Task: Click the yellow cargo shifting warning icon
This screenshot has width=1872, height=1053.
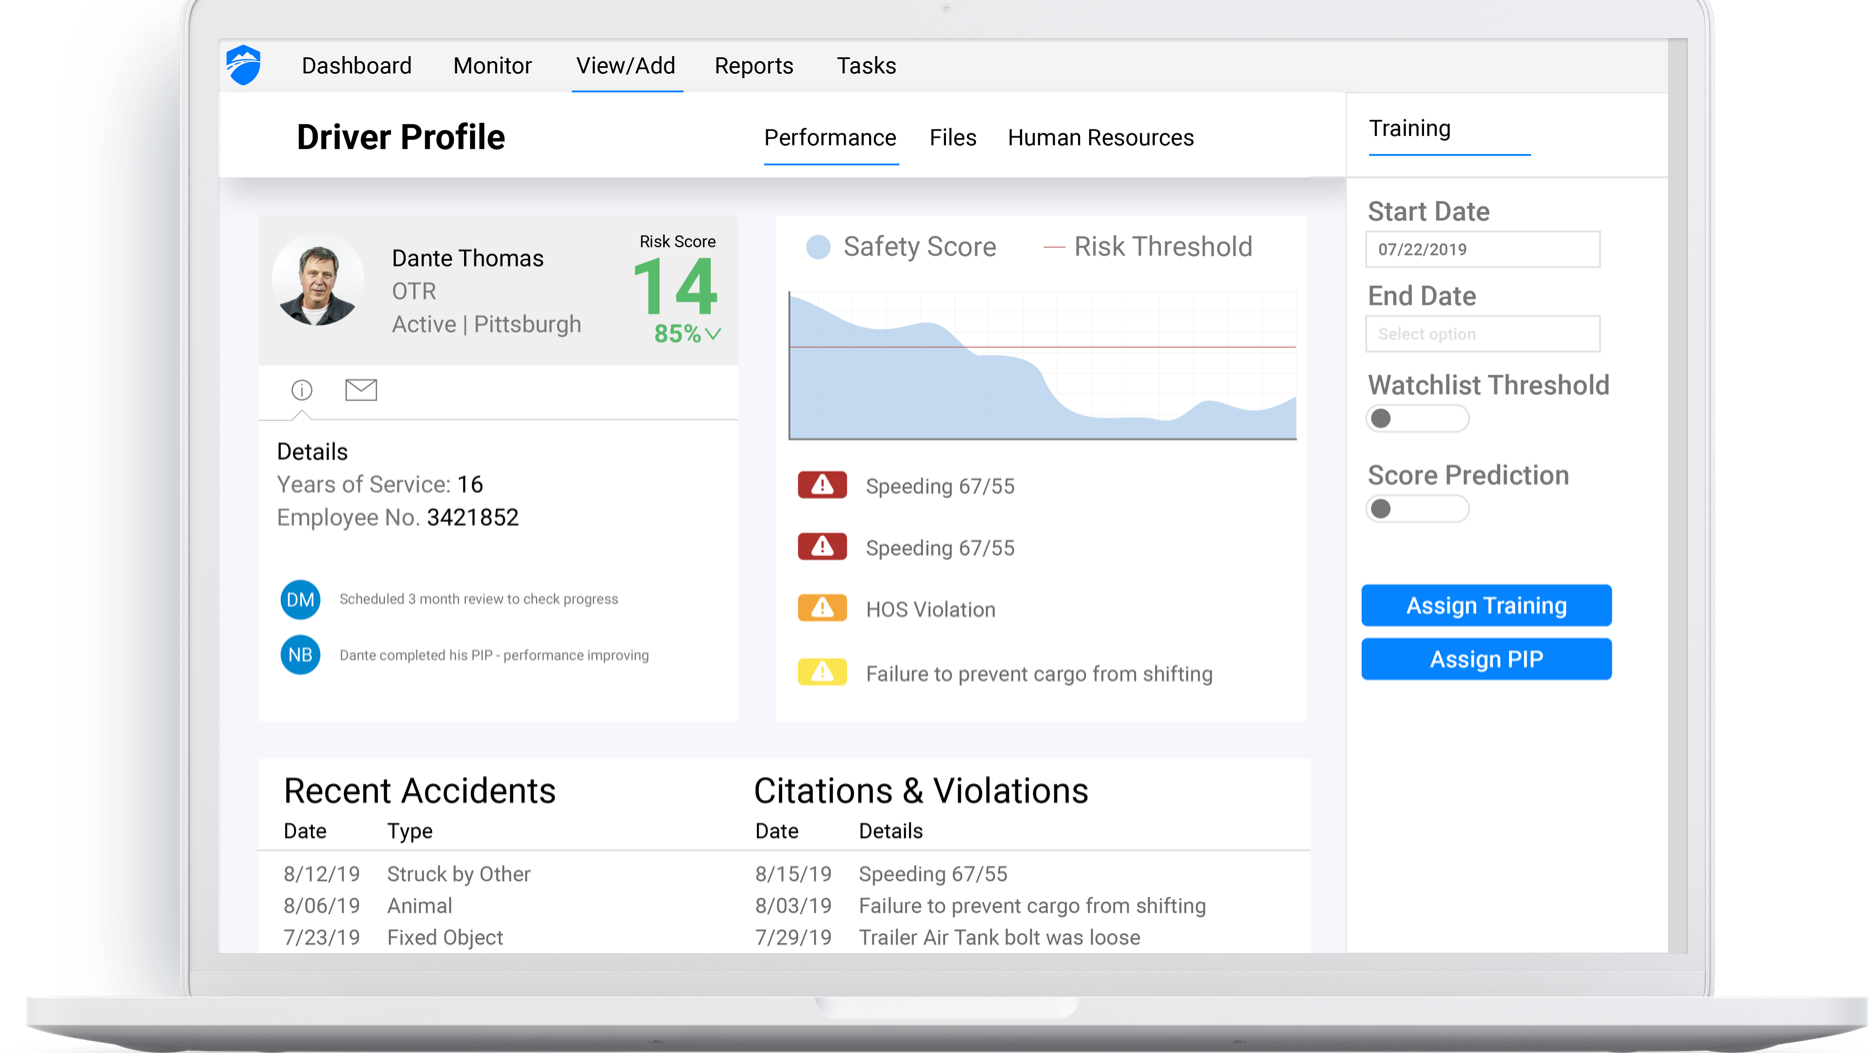Action: (x=822, y=673)
